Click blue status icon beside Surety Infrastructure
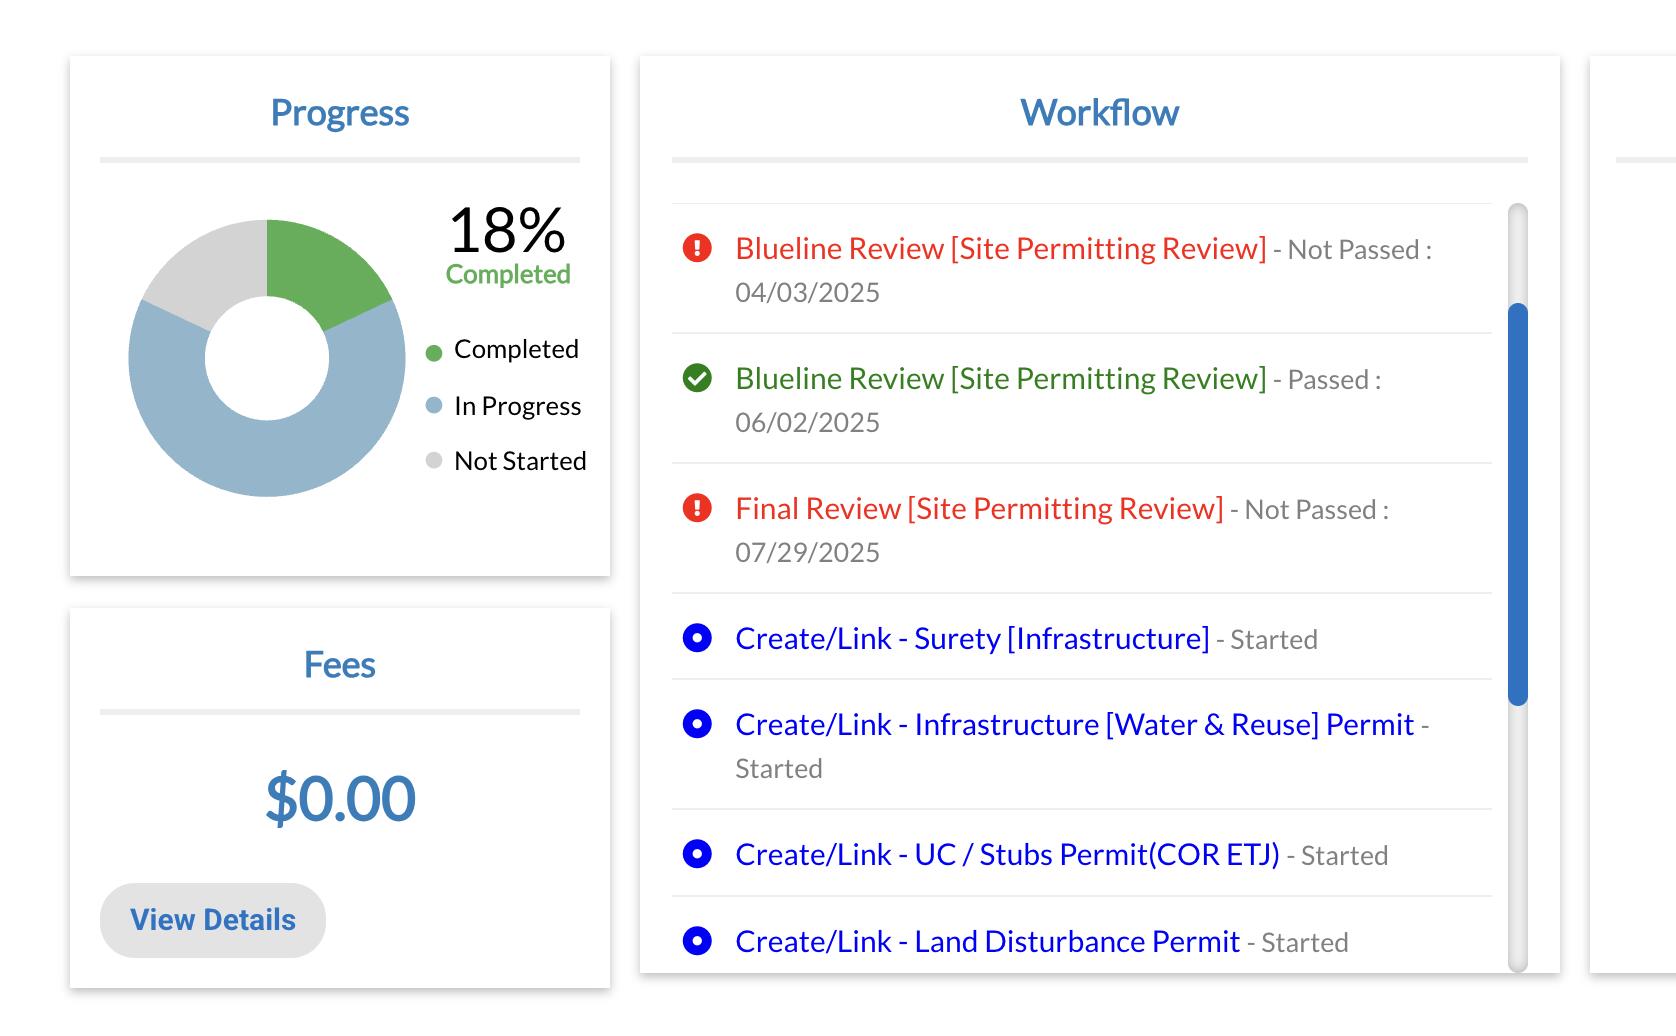The height and width of the screenshot is (1036, 1676). (697, 638)
